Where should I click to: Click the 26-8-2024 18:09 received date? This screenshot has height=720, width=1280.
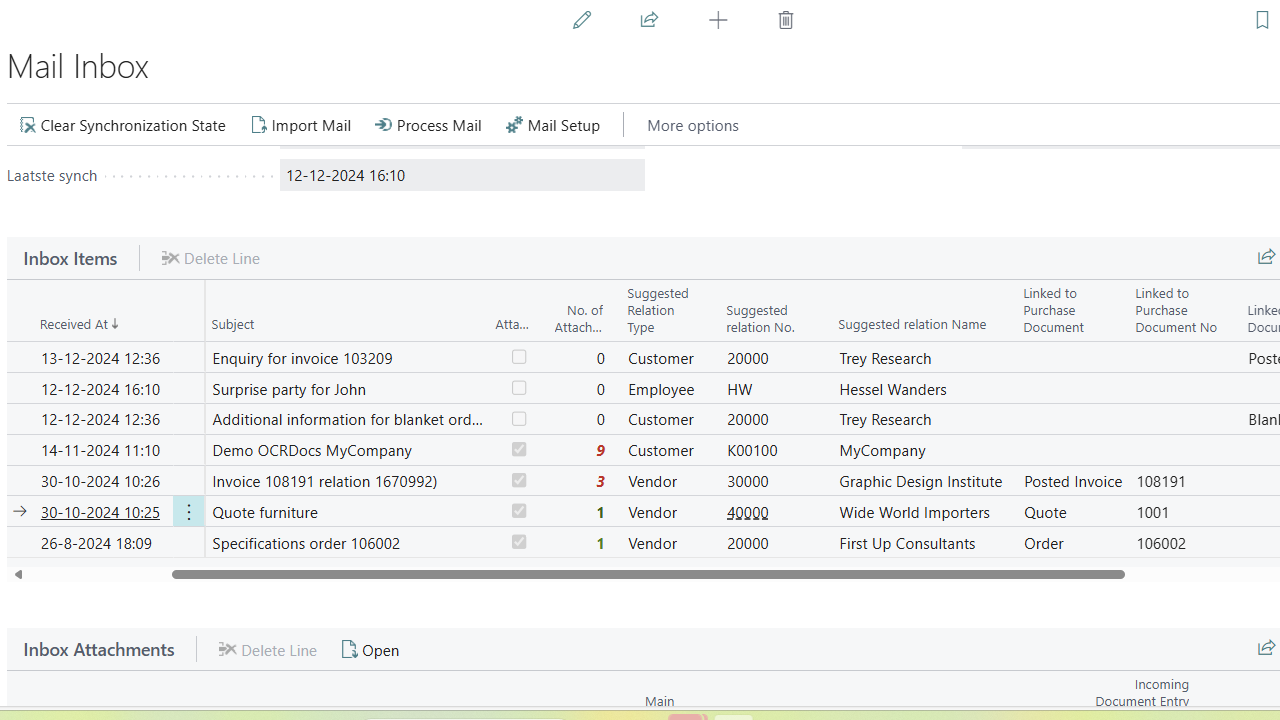point(96,543)
